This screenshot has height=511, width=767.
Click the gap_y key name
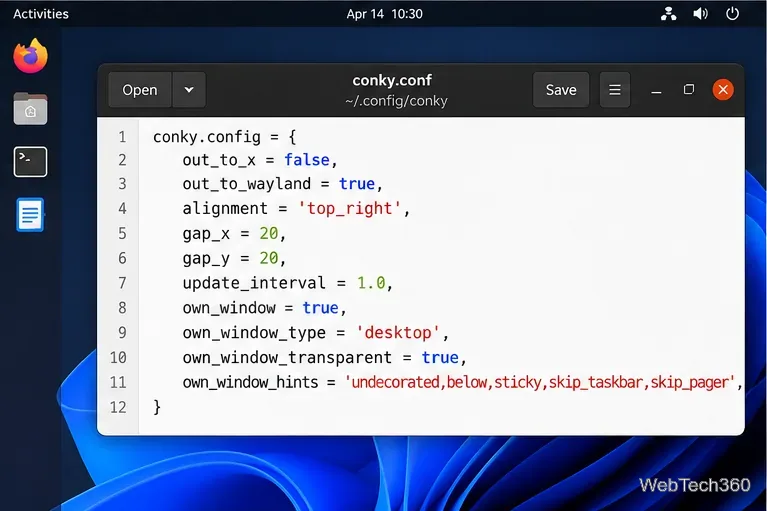(x=206, y=259)
